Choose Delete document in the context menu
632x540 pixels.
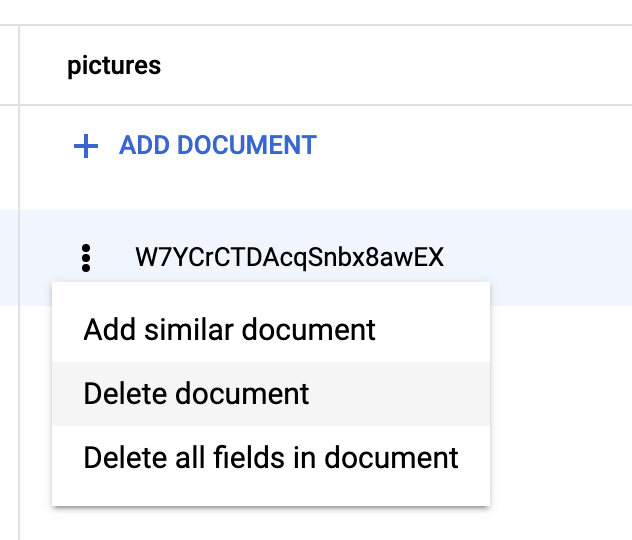(197, 393)
